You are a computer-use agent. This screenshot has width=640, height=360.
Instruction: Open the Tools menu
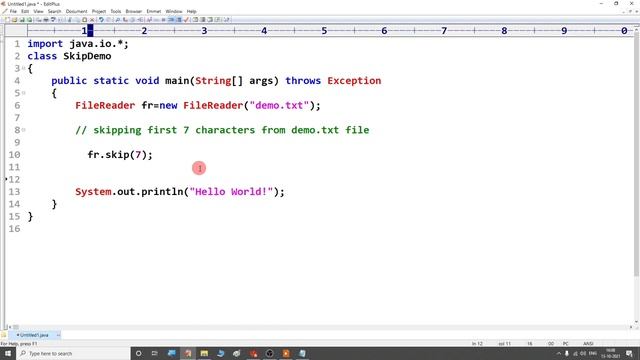pos(116,11)
